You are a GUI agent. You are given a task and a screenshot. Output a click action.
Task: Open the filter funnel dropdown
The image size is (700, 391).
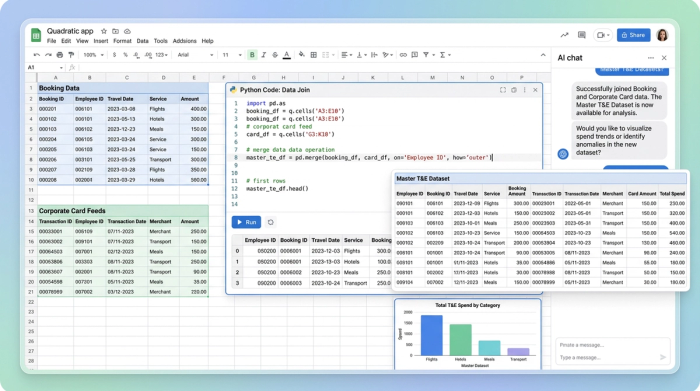pyautogui.click(x=428, y=55)
